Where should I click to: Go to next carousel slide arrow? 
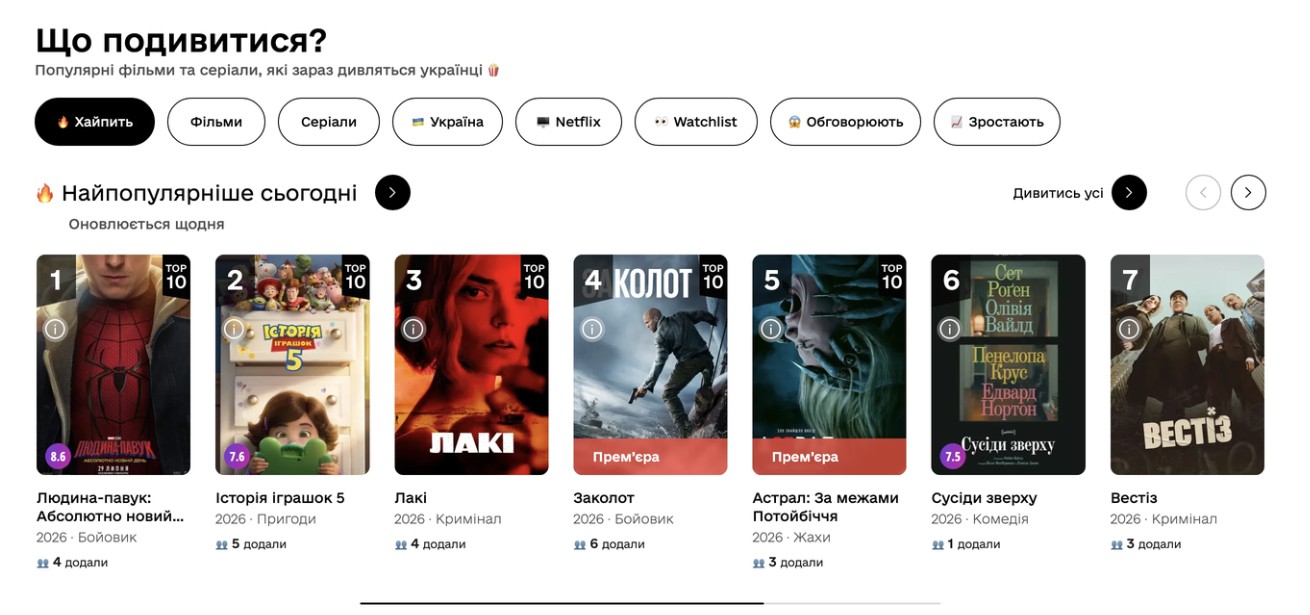pos(1248,192)
